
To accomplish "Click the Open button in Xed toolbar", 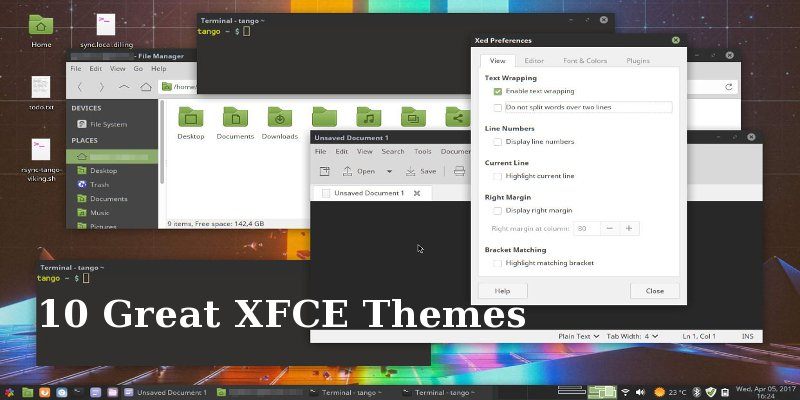I will pyautogui.click(x=359, y=171).
